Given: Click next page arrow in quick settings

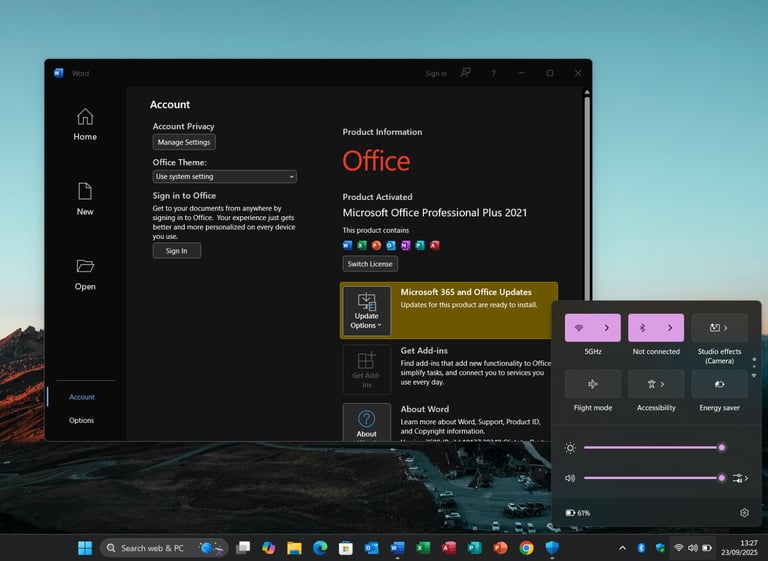Looking at the screenshot, I should pyautogui.click(x=754, y=376).
